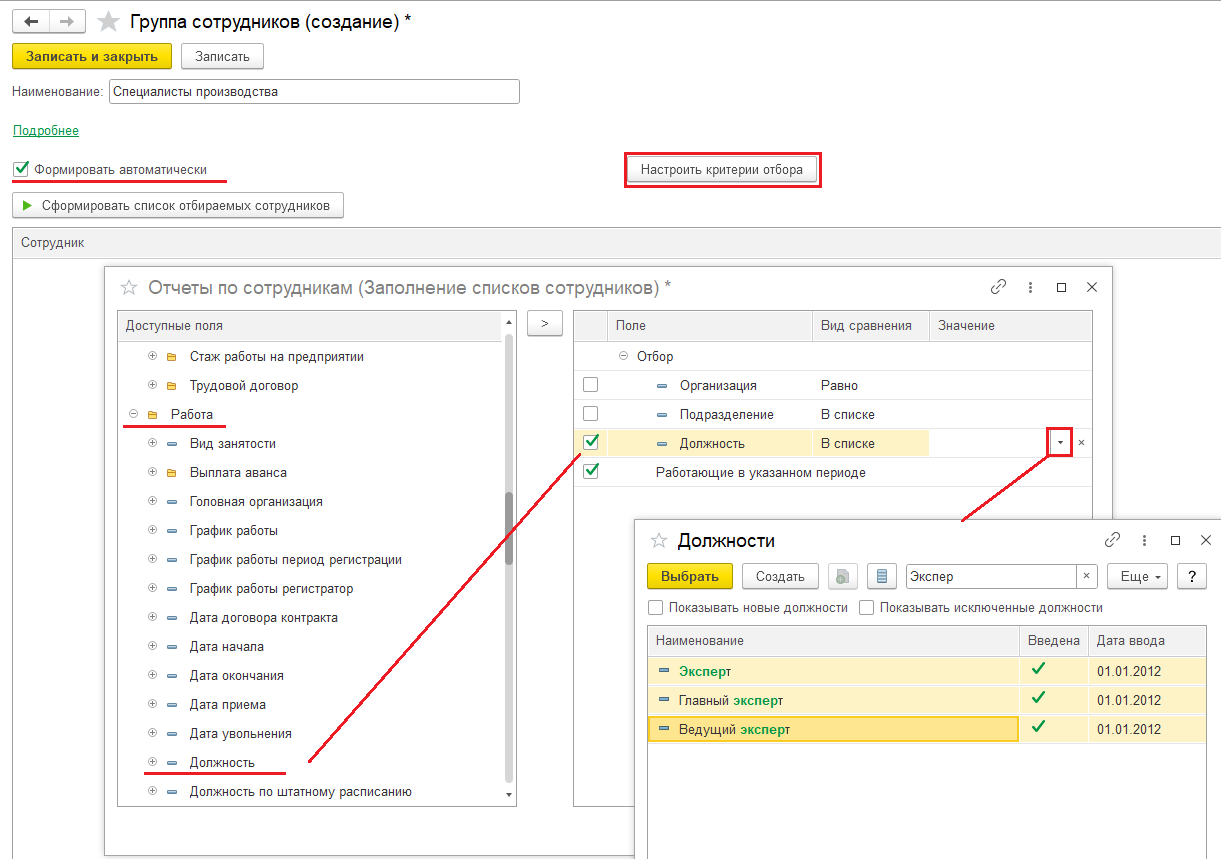Screen dimensions: 1221x859
Task: Clear the Экспер search field
Action: tap(1087, 577)
